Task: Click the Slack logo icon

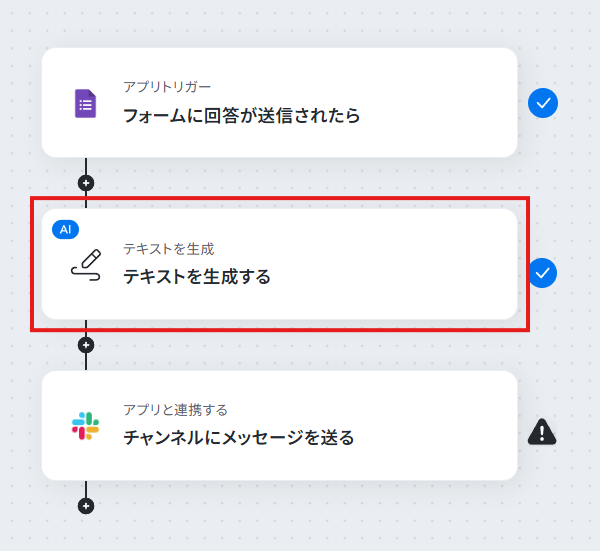Action: (85, 425)
